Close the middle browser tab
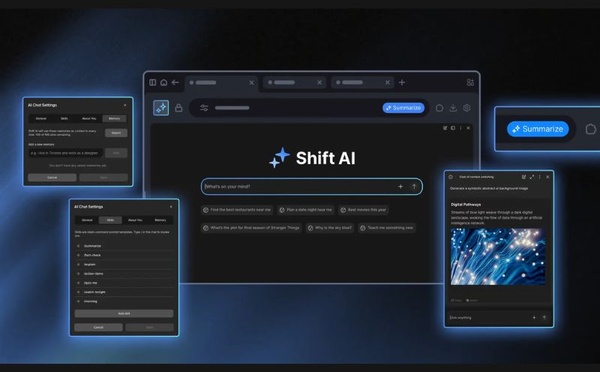The image size is (600, 372). point(320,82)
